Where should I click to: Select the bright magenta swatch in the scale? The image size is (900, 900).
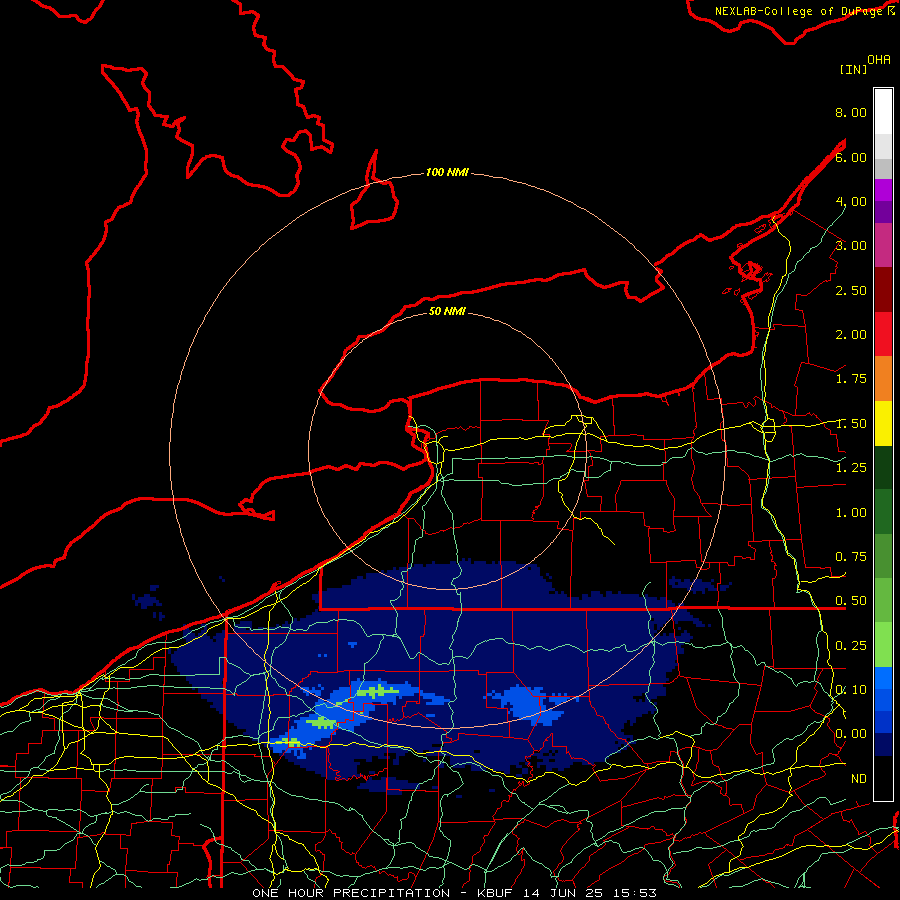[x=883, y=190]
